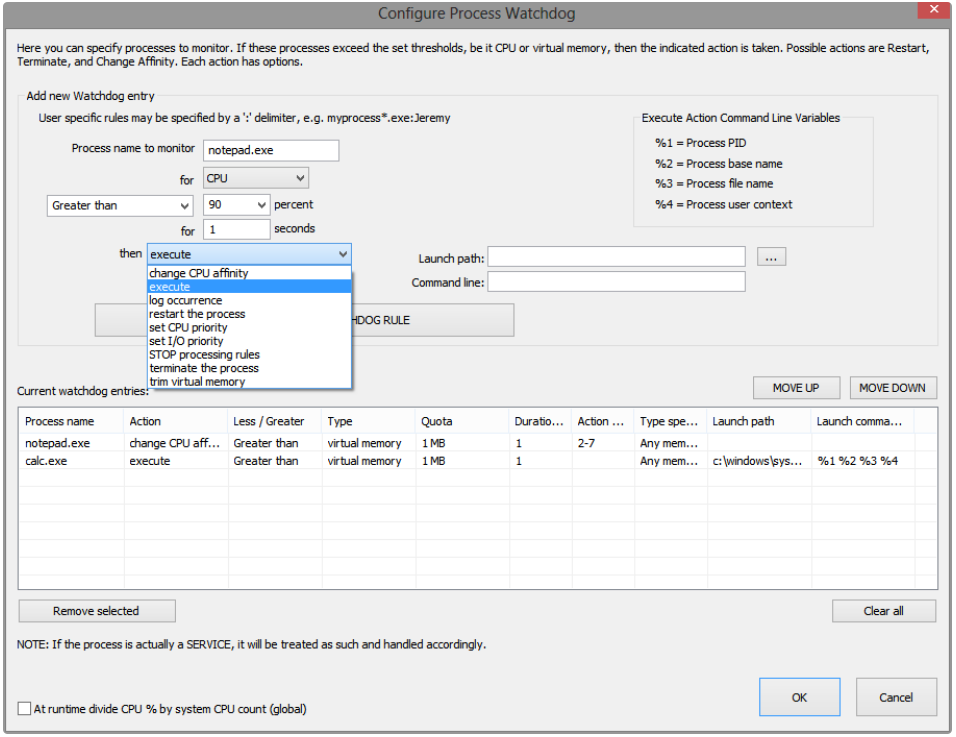Pick 'restart the process' from action list
Screen dimensions: 956x737
197,314
